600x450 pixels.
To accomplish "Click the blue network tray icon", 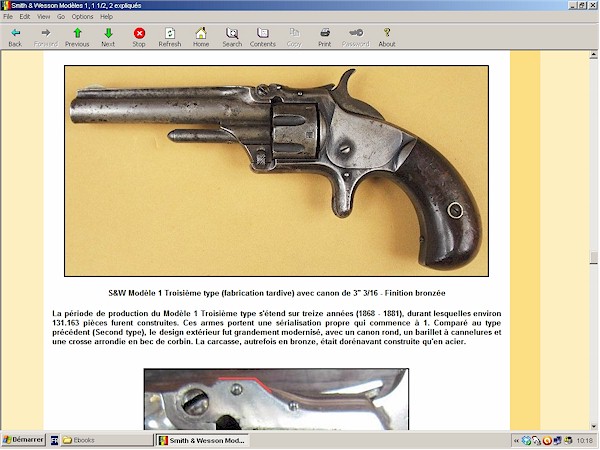I will 527,441.
